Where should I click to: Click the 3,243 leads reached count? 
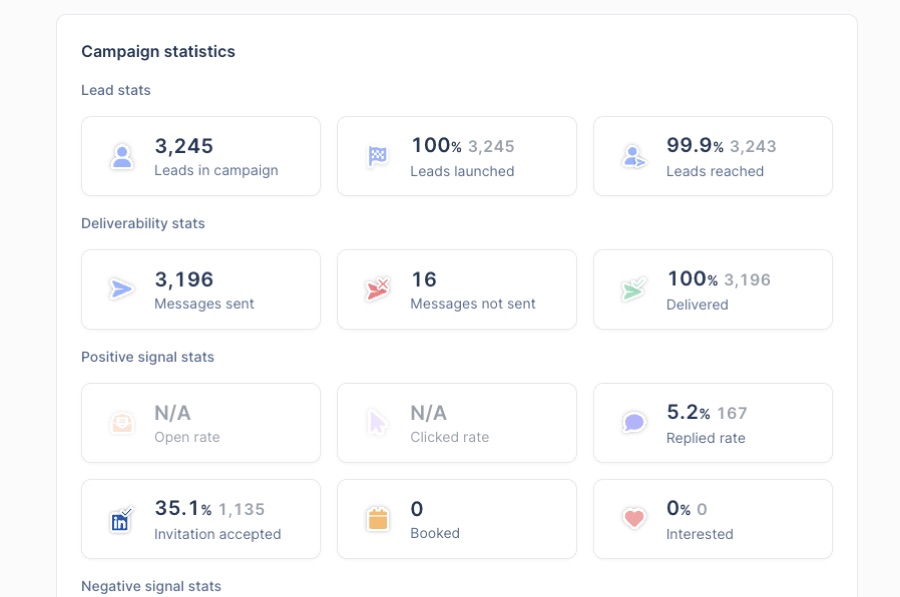coord(753,146)
